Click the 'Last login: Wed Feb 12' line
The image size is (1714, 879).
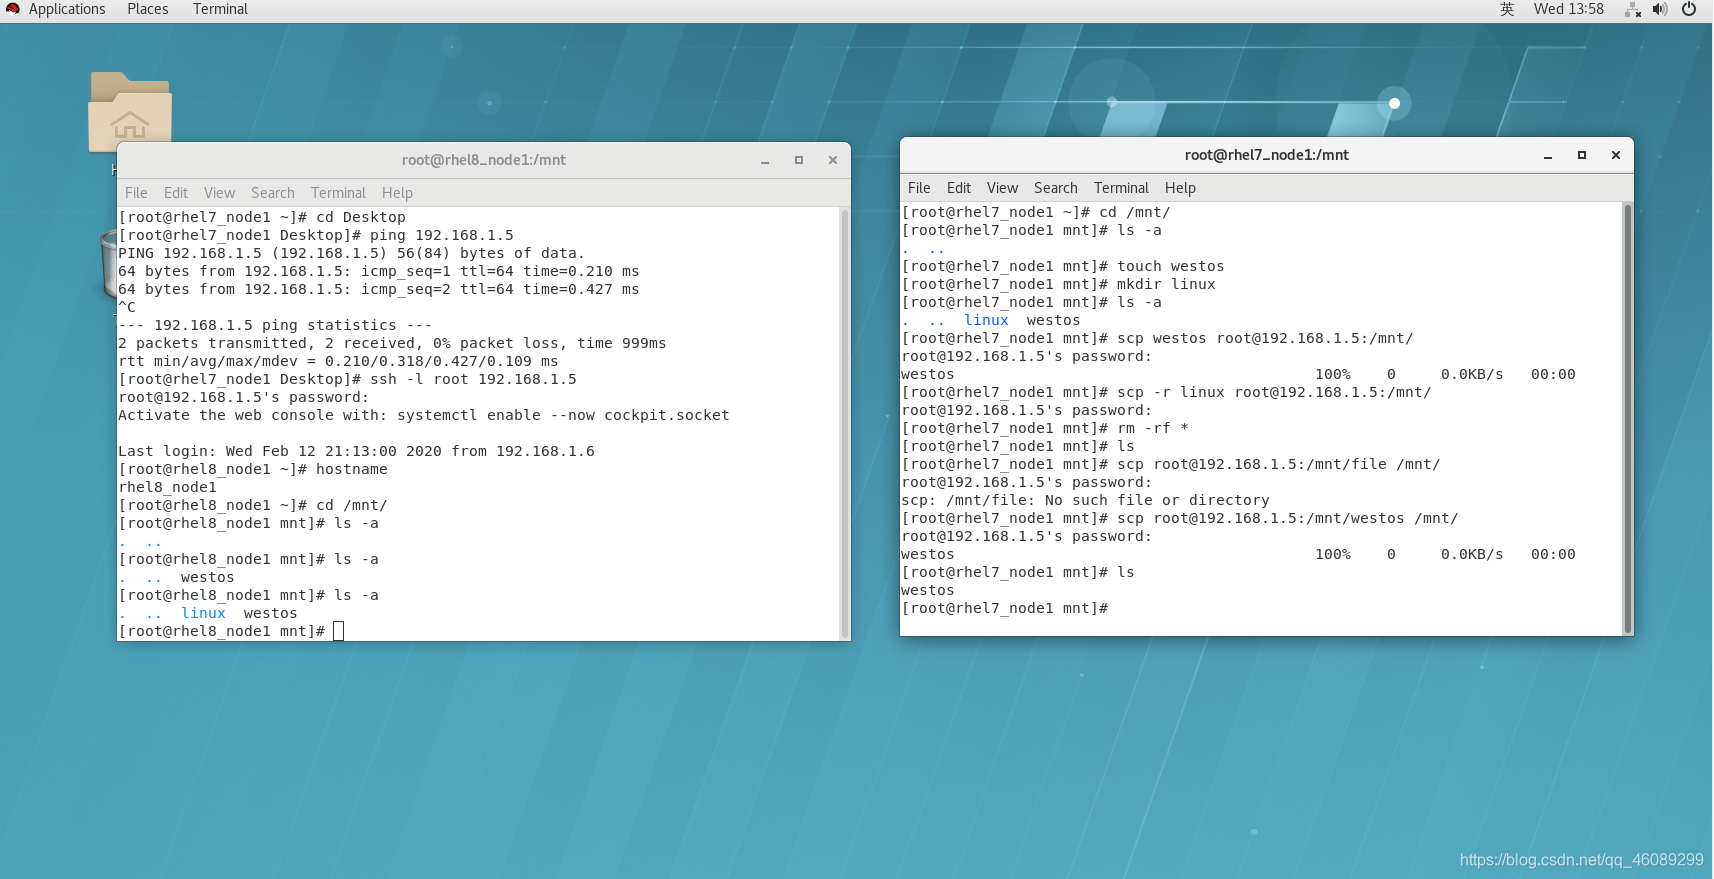coord(356,451)
